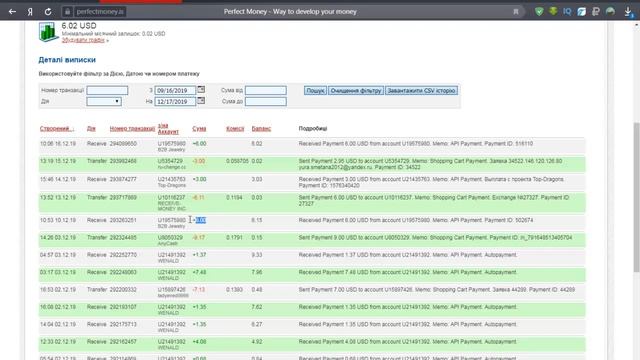This screenshot has height=360, width=640.
Task: Reload the Perfect Money page
Action: (48, 12)
